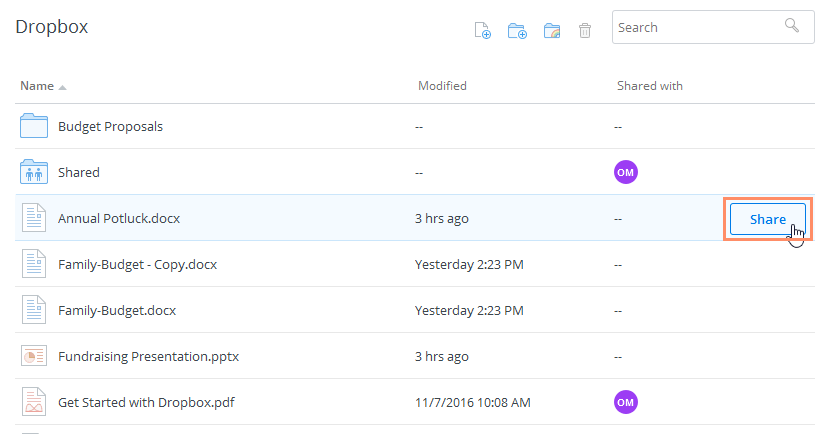This screenshot has width=822, height=434.
Task: Click the Get Started PDF file icon
Action: pyautogui.click(x=35, y=402)
